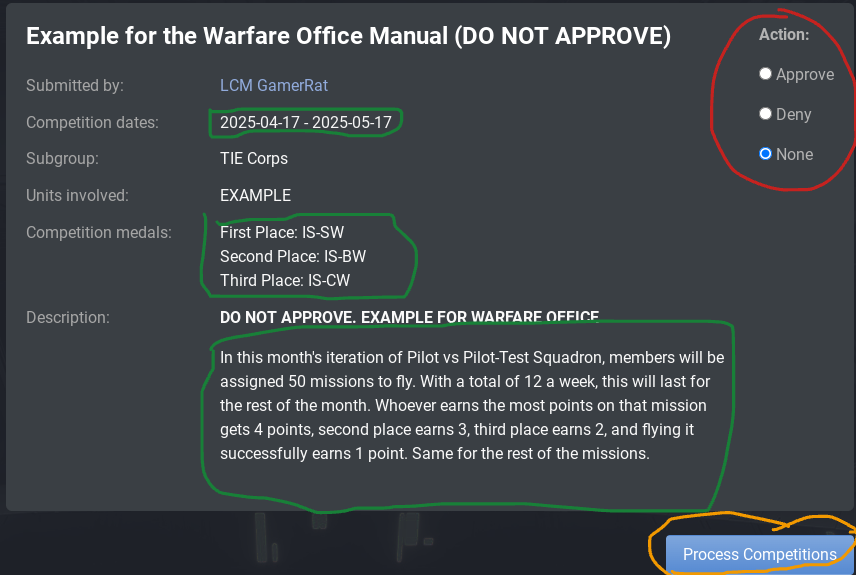Click the Pilot vs Pilot description paragraph
Image resolution: width=856 pixels, height=575 pixels.
471,405
